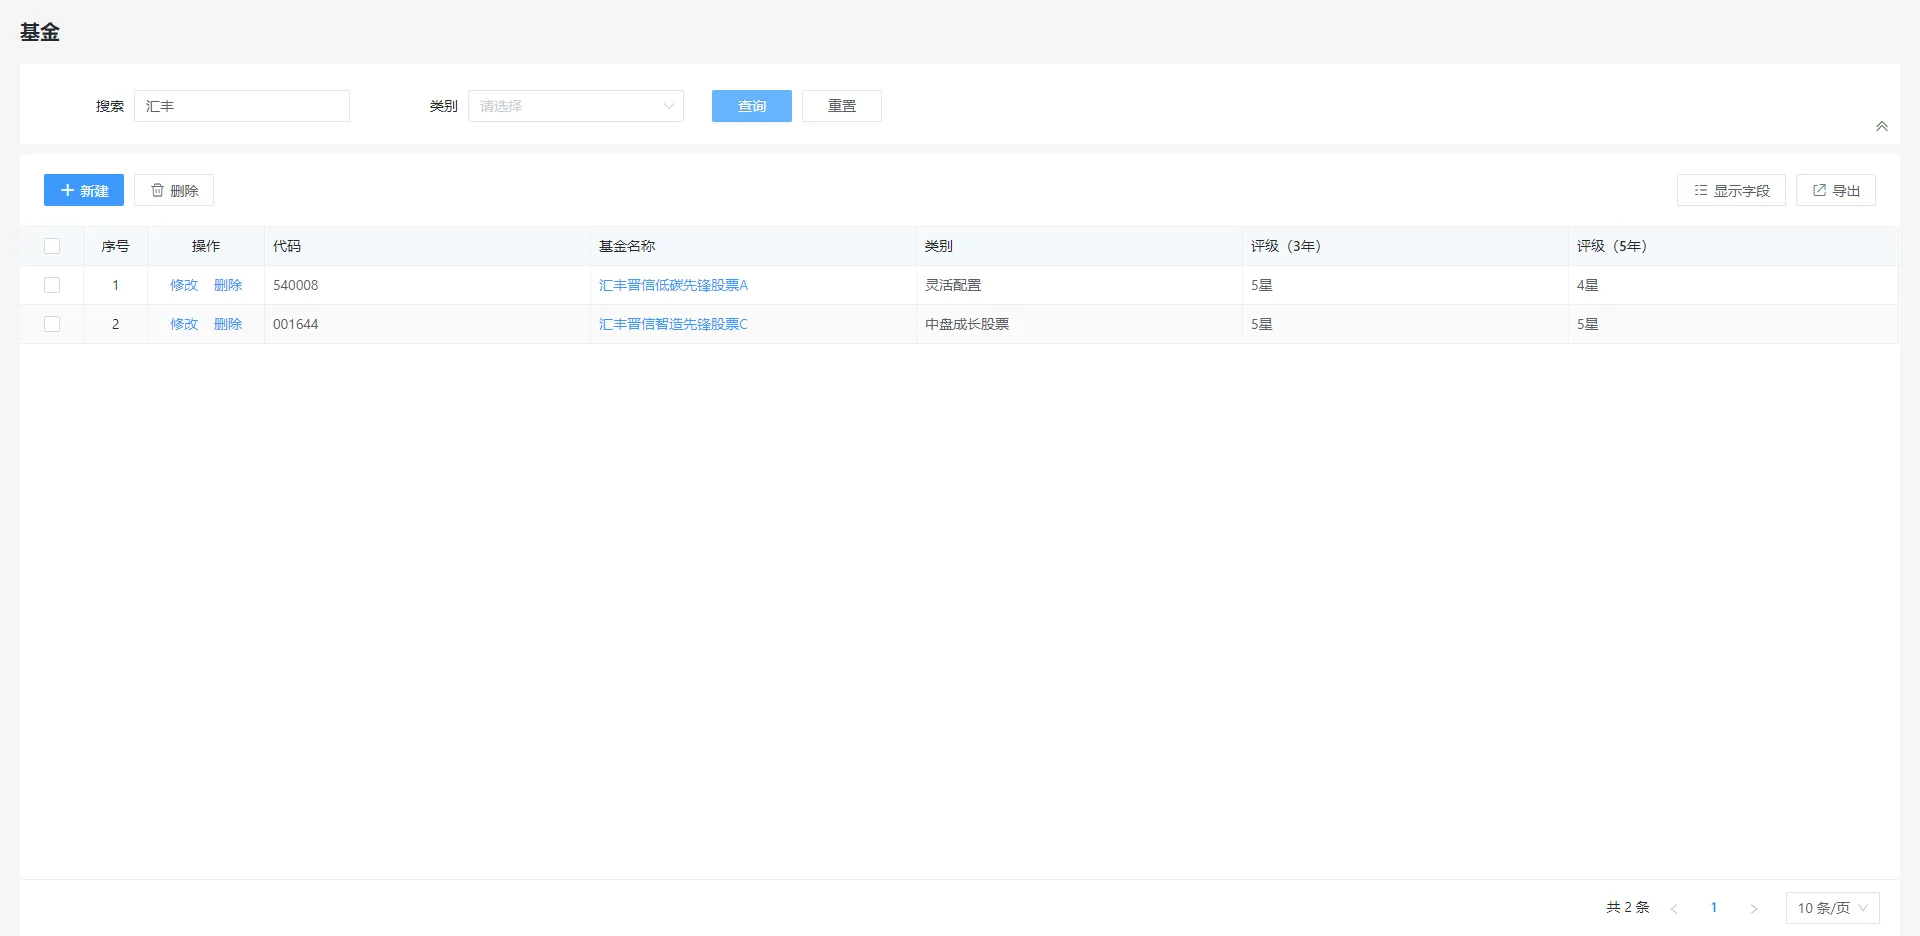This screenshot has width=1920, height=936.
Task: Open fund link 汇丰晋信低碳先锋股票A
Action: pyautogui.click(x=673, y=285)
